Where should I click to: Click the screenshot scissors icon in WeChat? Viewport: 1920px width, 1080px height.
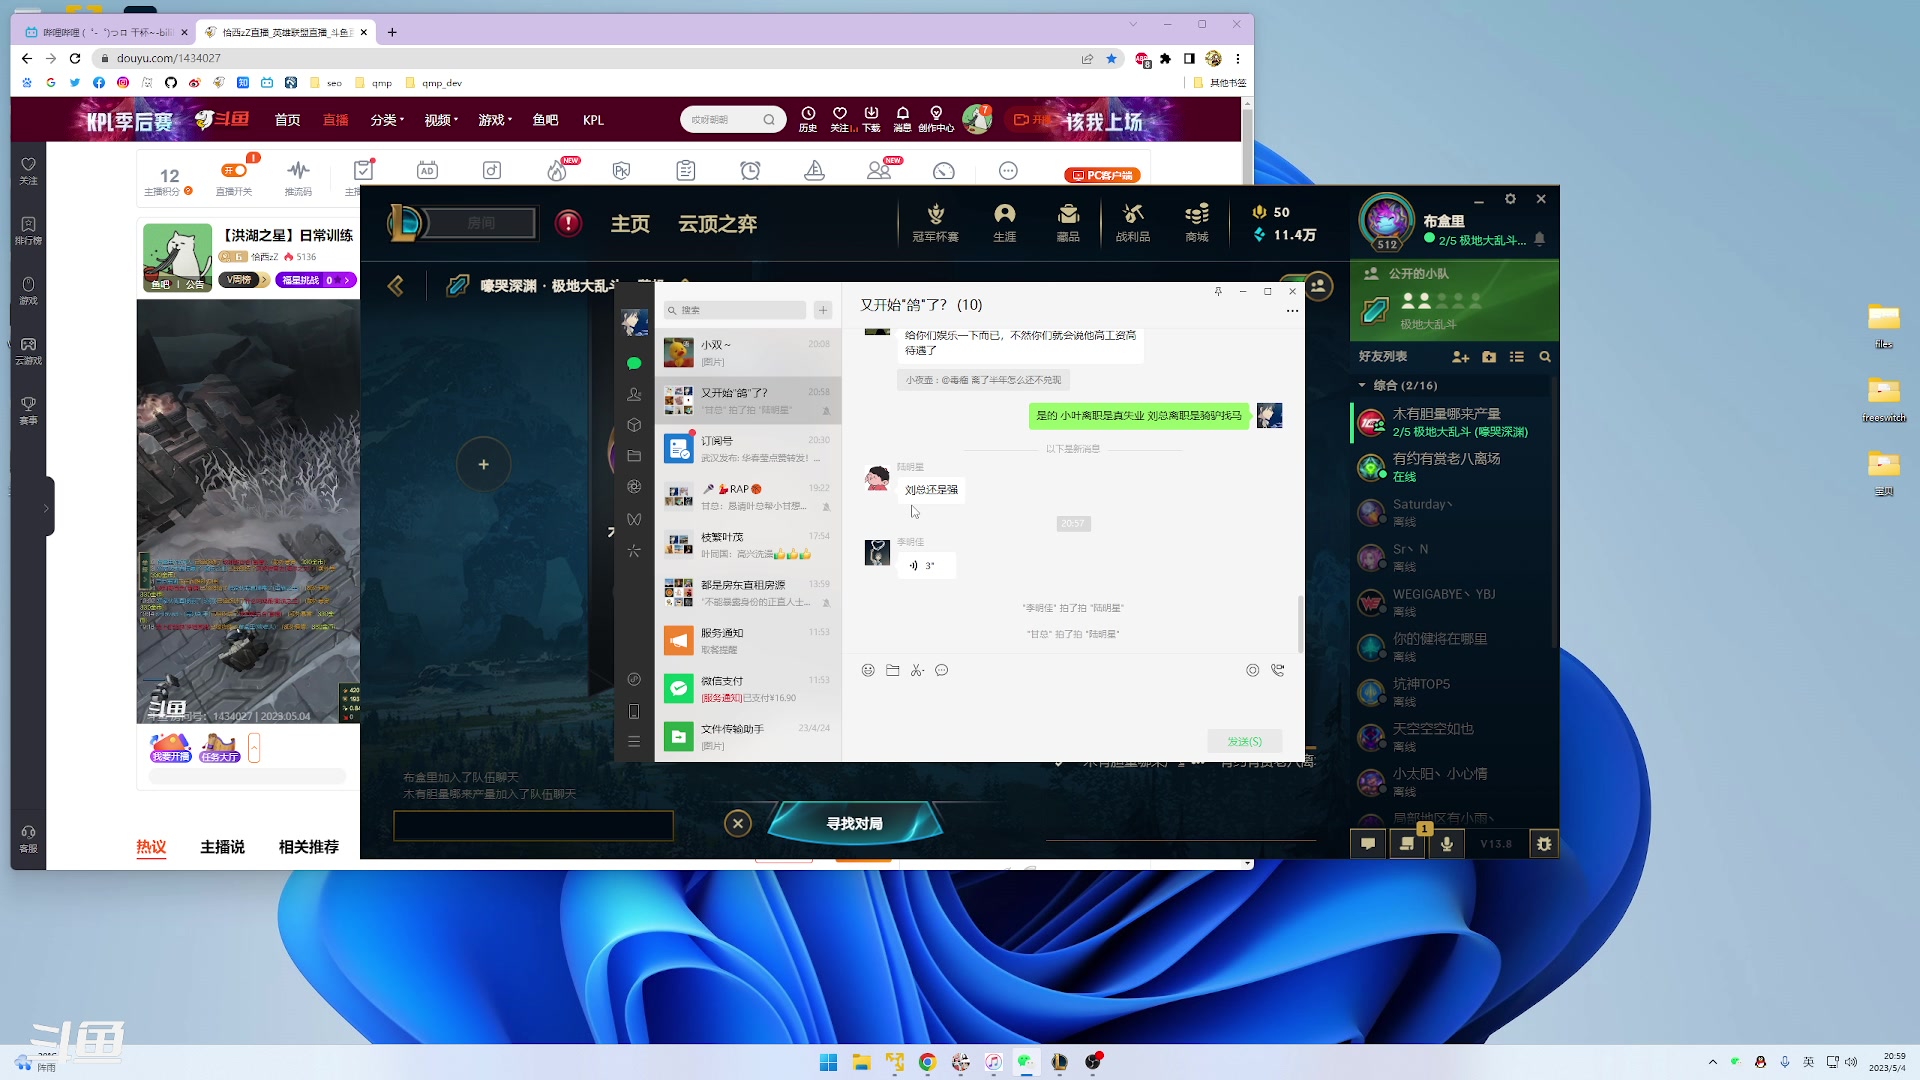tap(917, 670)
